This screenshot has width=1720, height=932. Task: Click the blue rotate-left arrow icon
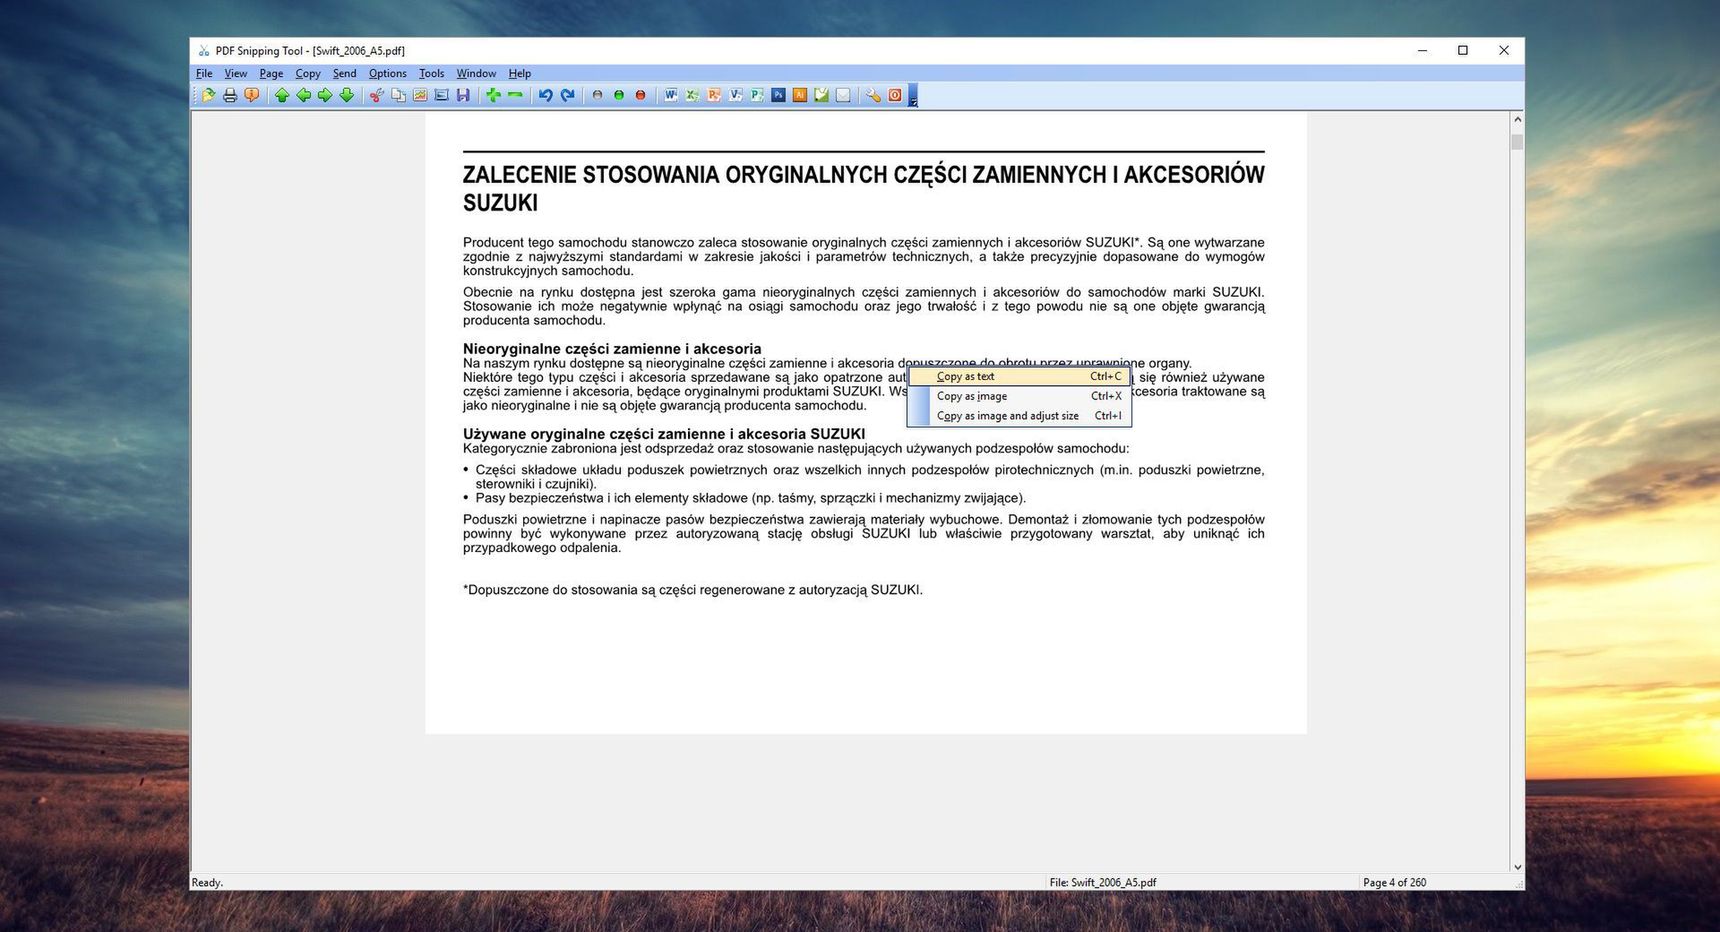[545, 95]
